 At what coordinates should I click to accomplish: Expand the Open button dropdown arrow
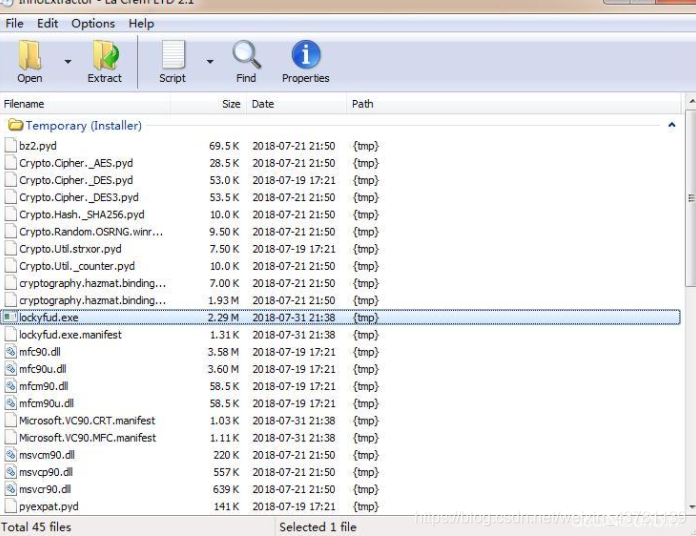pyautogui.click(x=68, y=61)
